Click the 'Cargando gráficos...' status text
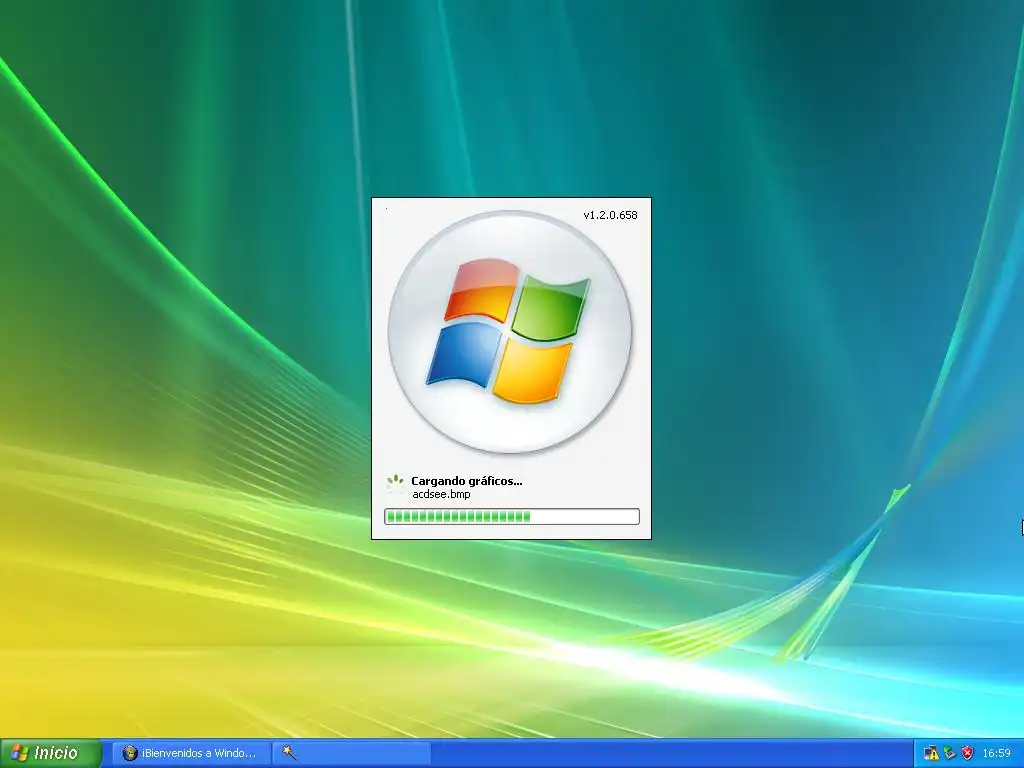 [466, 481]
